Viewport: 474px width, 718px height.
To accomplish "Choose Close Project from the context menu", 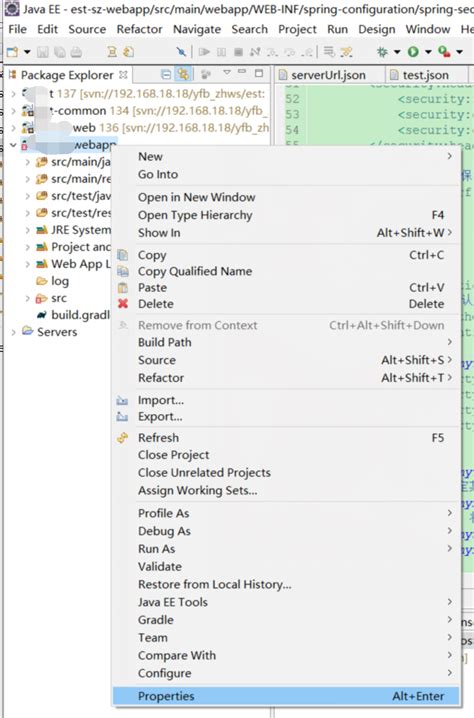I will (174, 455).
